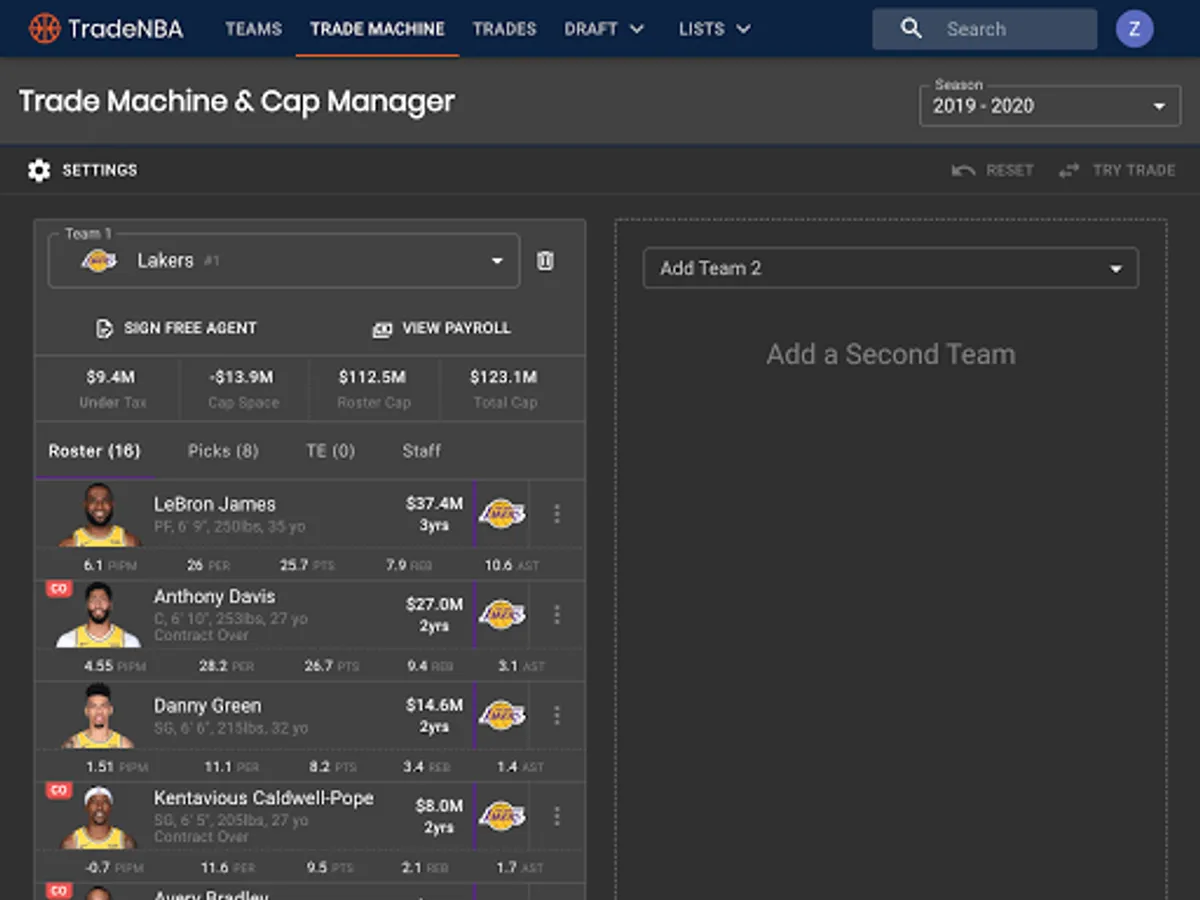
Task: Click Anthony Davis's 28.2 PER stat
Action: 227,666
